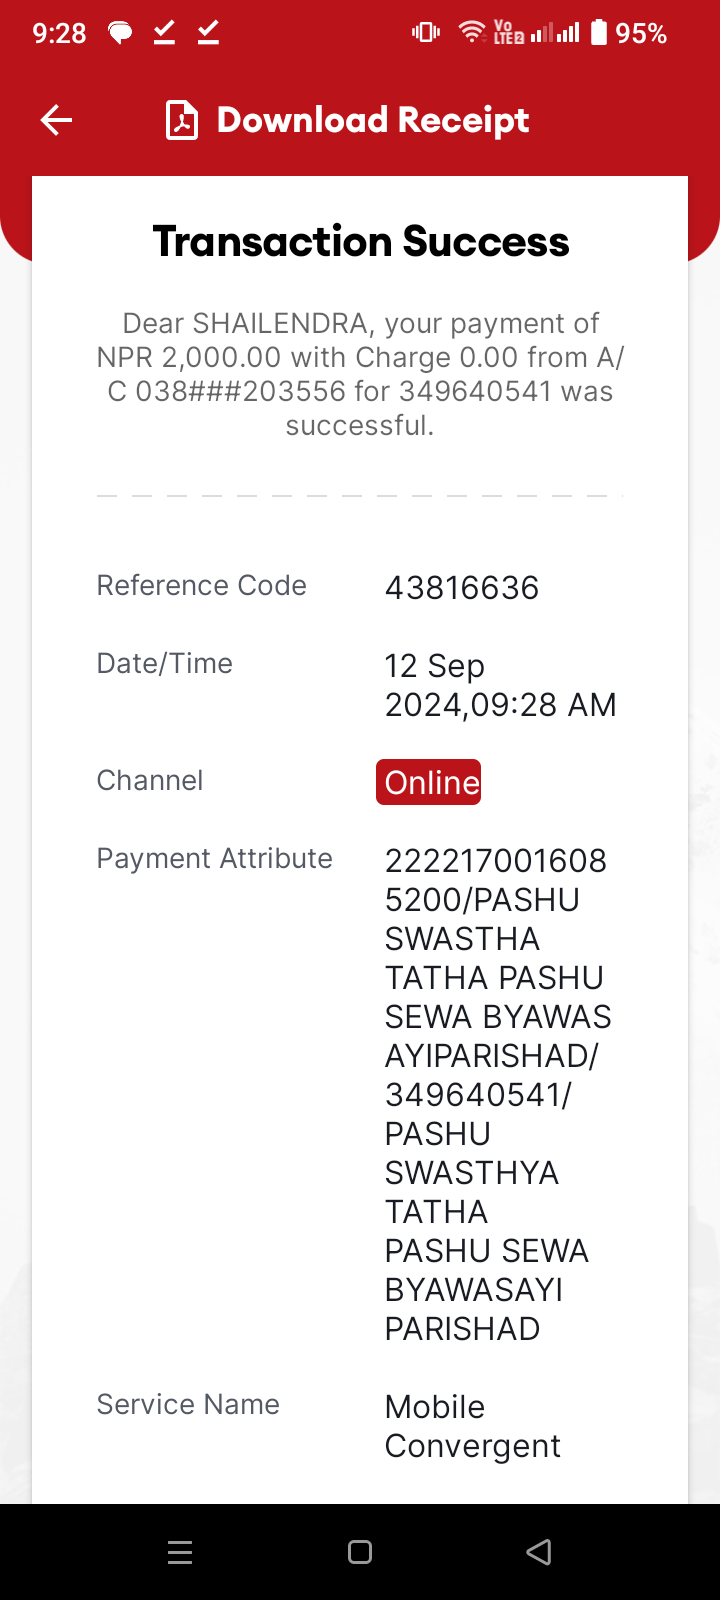The height and width of the screenshot is (1600, 720).
Task: Tap the 9:28 status bar clock
Action: [x=60, y=34]
